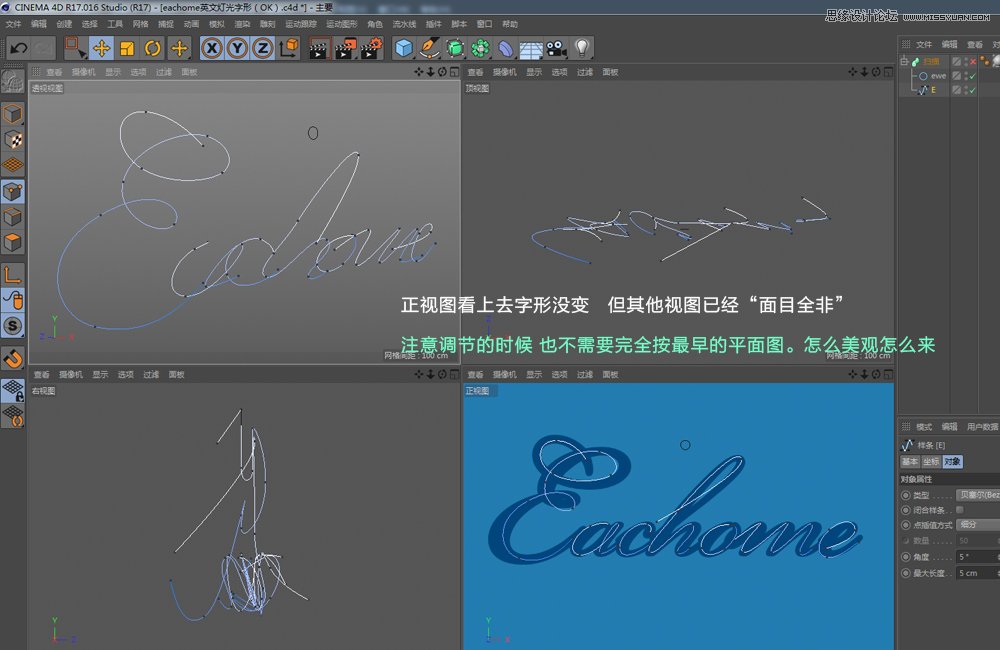The width and height of the screenshot is (1000, 650).
Task: Open 显示 menu in top viewport
Action: coord(534,72)
